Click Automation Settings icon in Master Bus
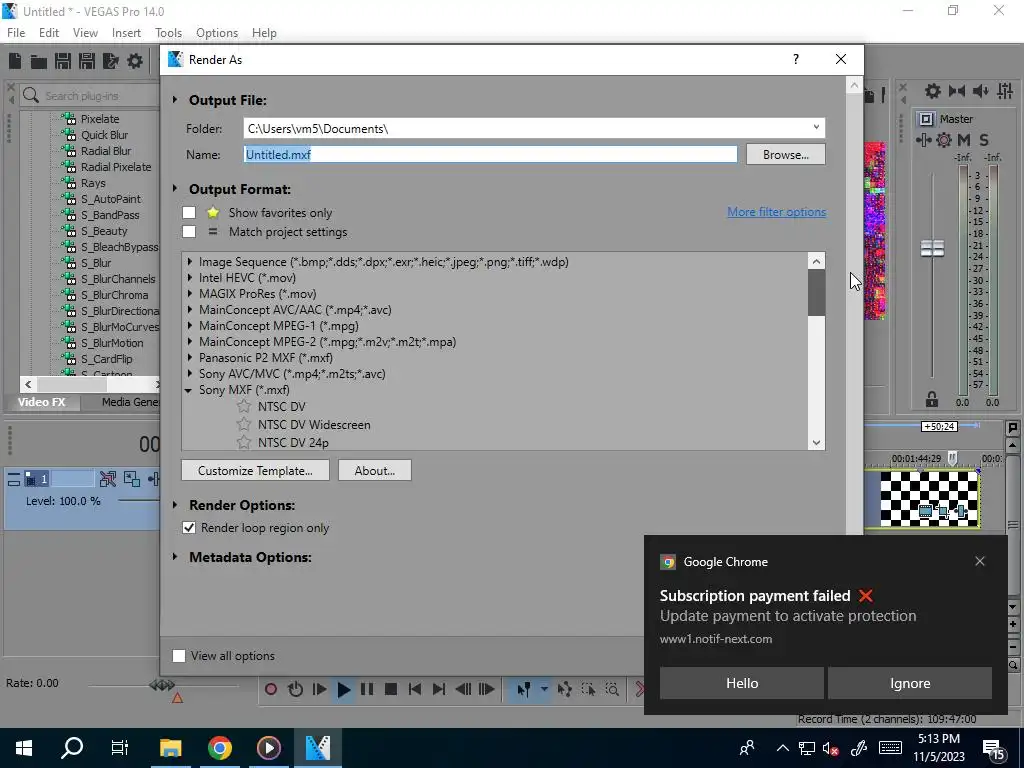The height and width of the screenshot is (768, 1024). (x=923, y=140)
